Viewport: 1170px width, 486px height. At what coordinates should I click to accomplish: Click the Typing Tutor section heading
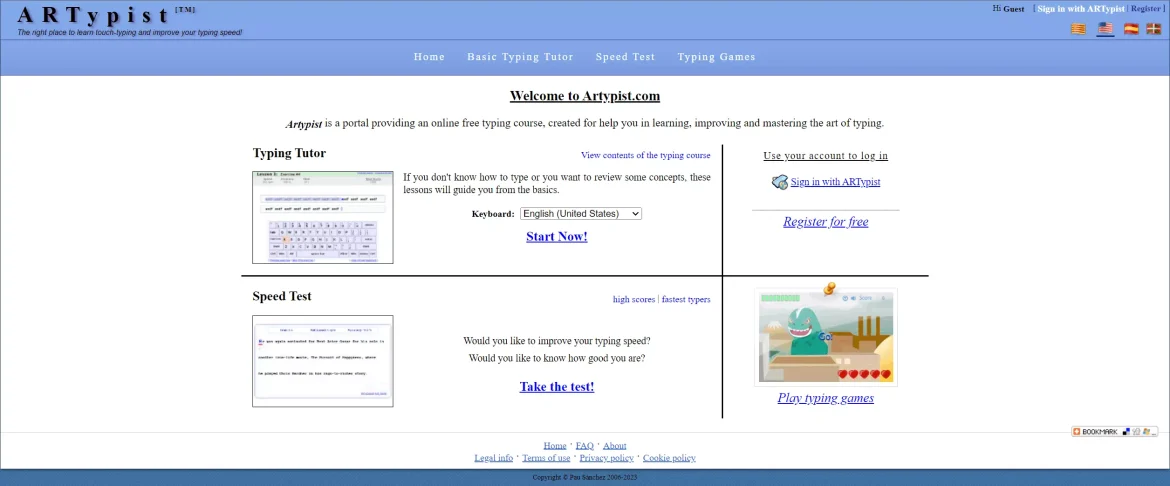[290, 153]
